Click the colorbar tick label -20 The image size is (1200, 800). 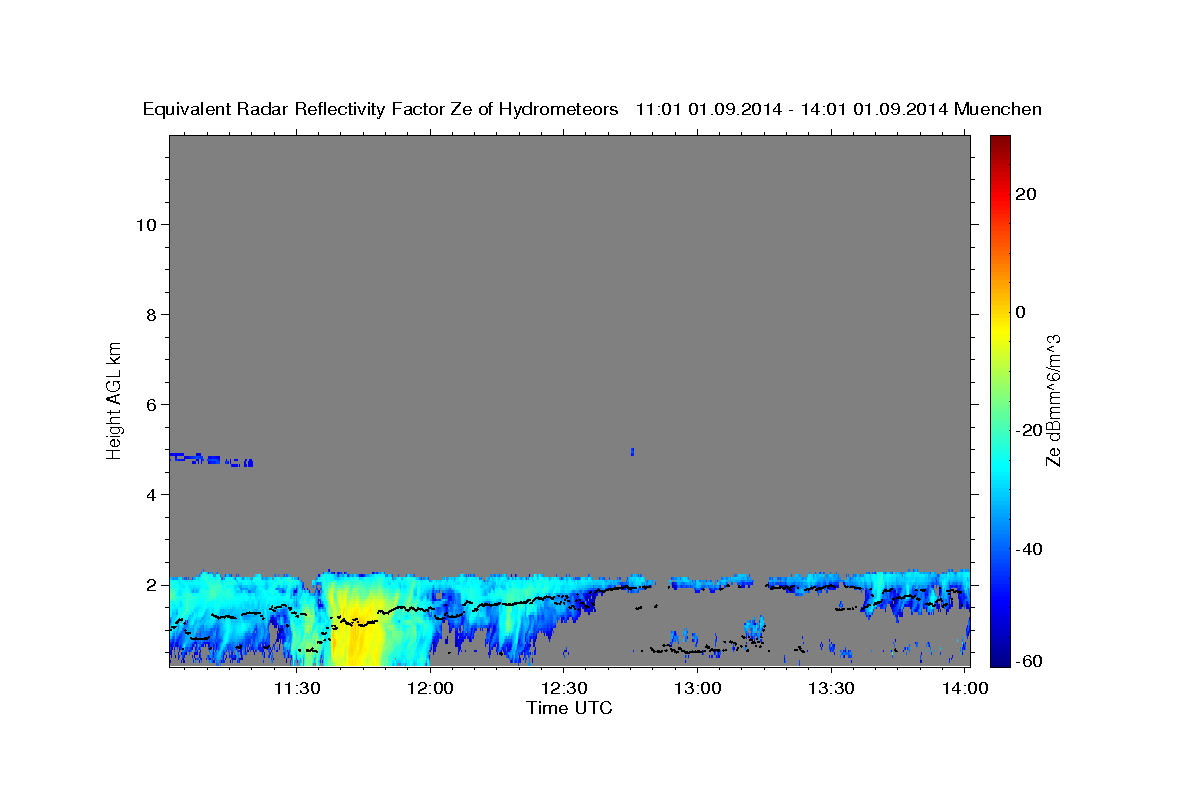pyautogui.click(x=1030, y=430)
